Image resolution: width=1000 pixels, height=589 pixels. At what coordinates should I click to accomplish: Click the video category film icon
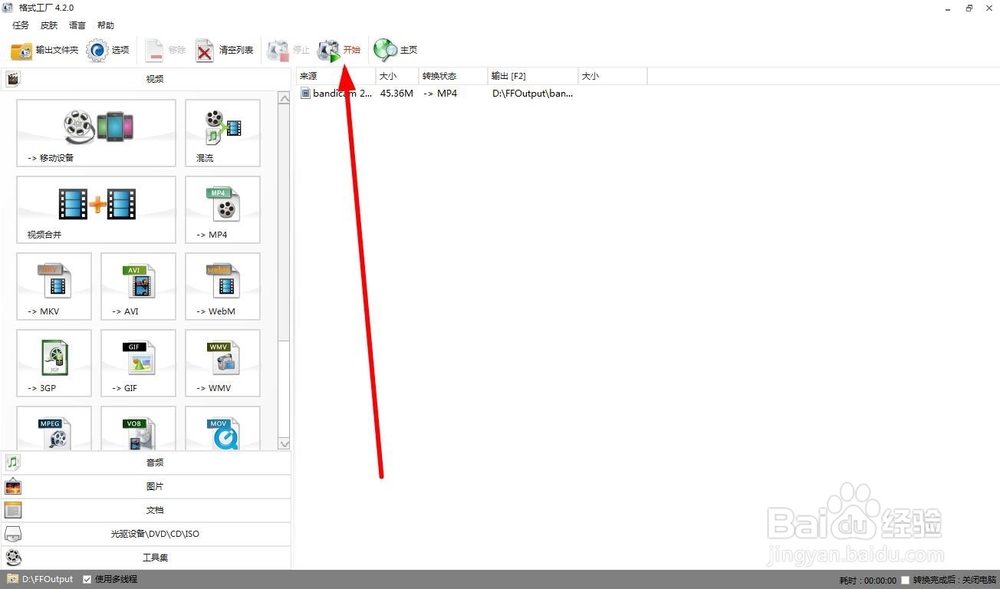click(x=13, y=79)
